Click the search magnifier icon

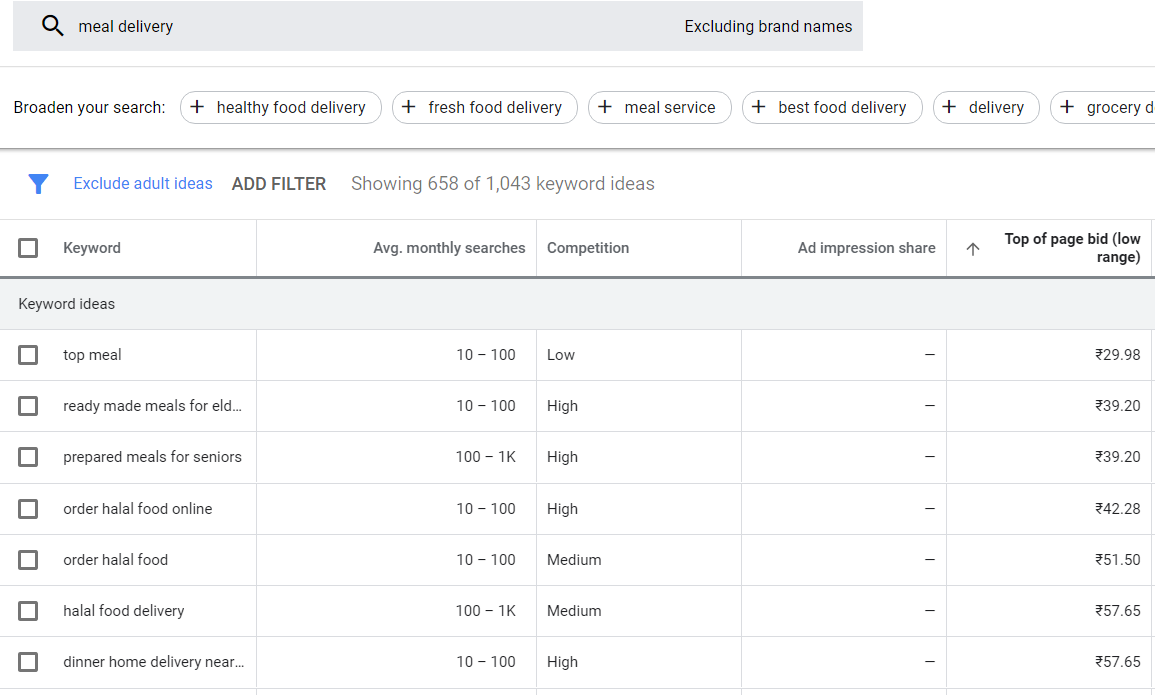click(52, 27)
